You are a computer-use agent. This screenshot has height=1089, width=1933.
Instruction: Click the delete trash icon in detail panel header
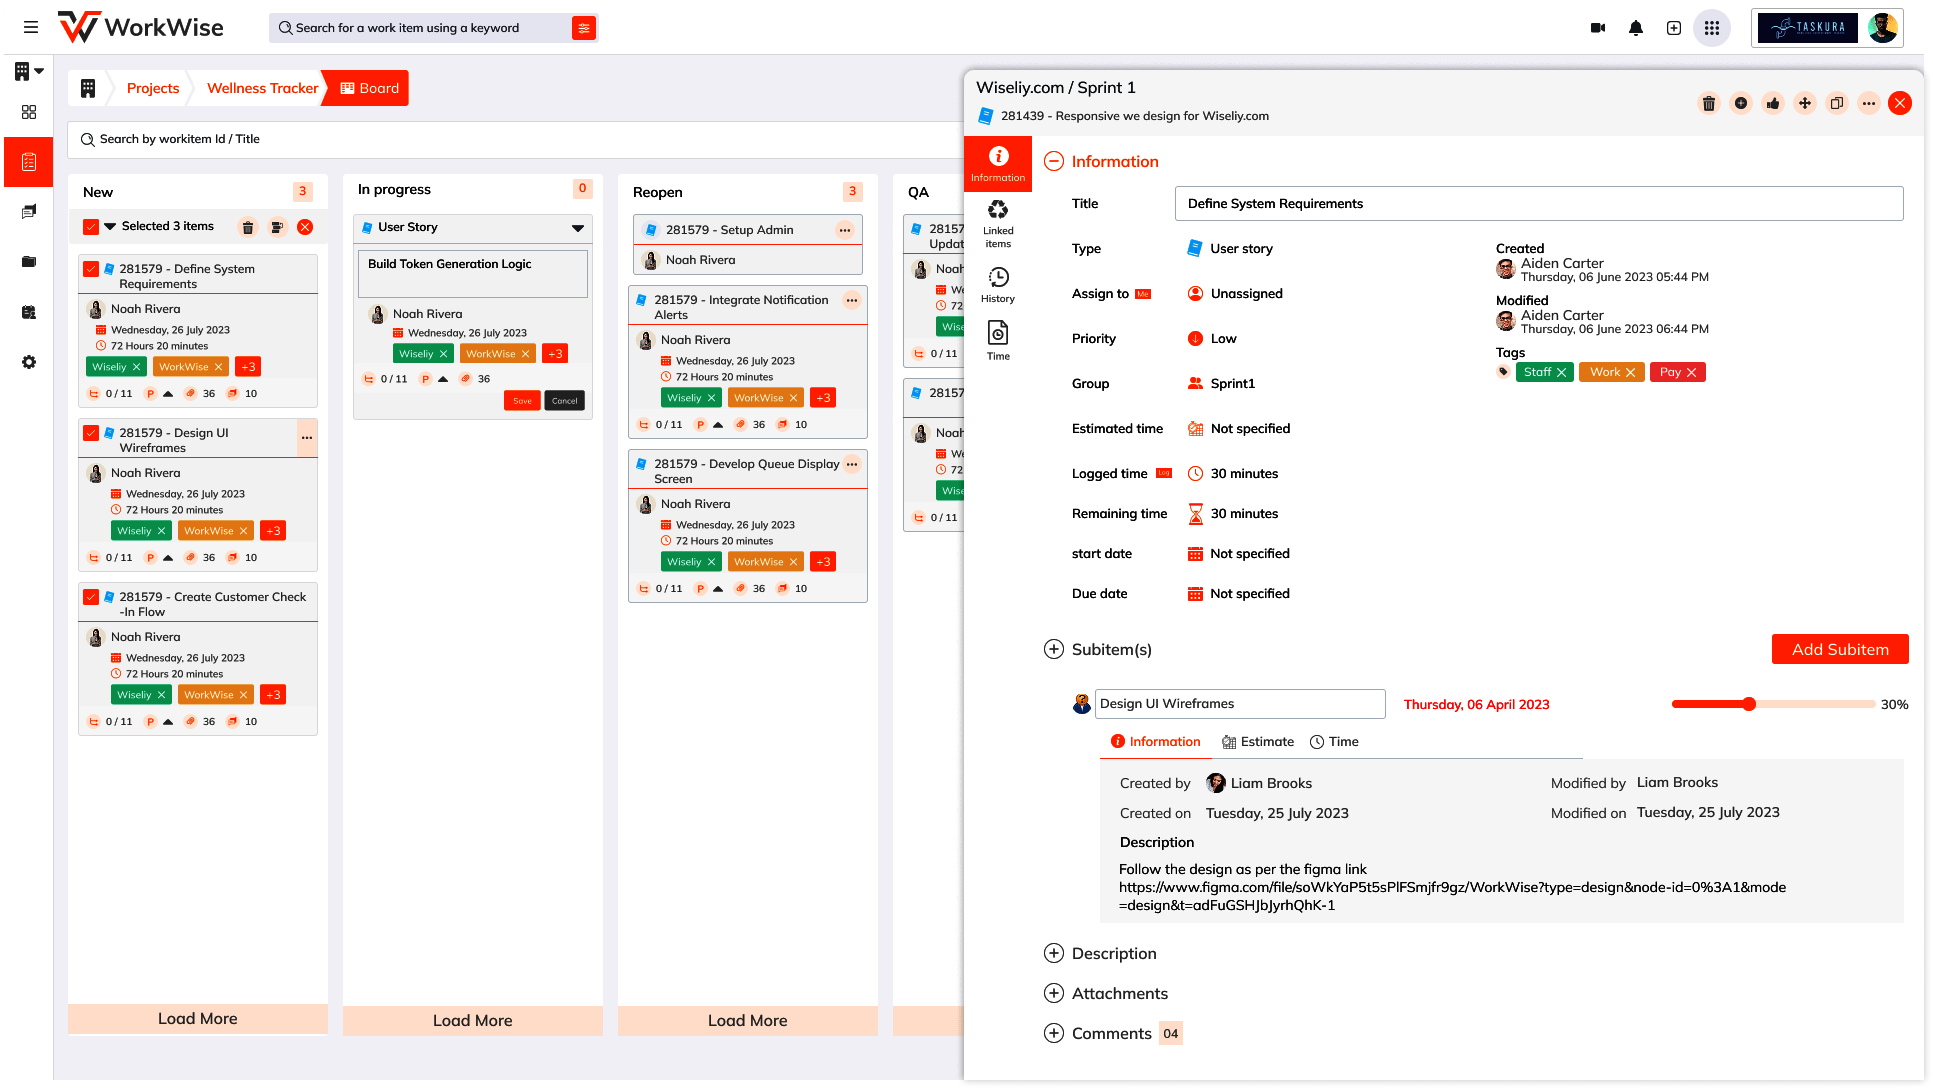click(x=1709, y=103)
